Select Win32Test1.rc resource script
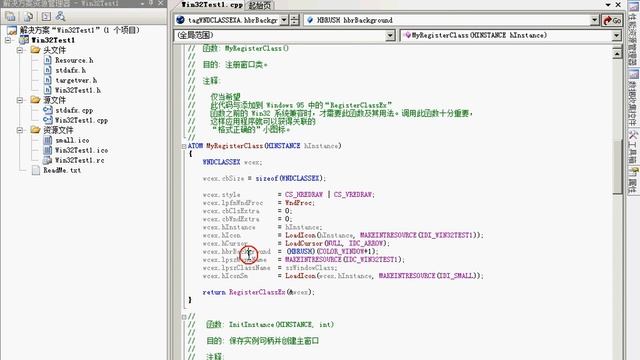Screen dimensions: 640x360 [x=80, y=160]
